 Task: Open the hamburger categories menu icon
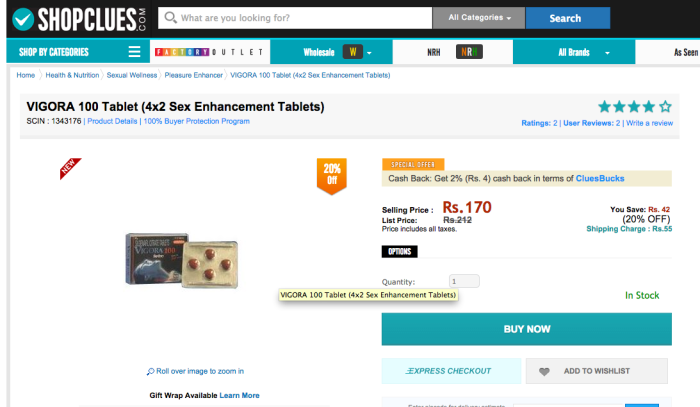tap(134, 52)
